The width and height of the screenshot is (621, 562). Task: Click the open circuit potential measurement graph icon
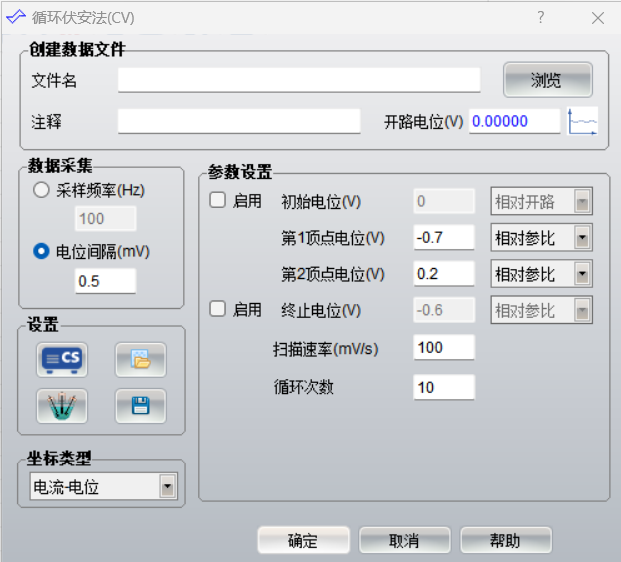(582, 122)
